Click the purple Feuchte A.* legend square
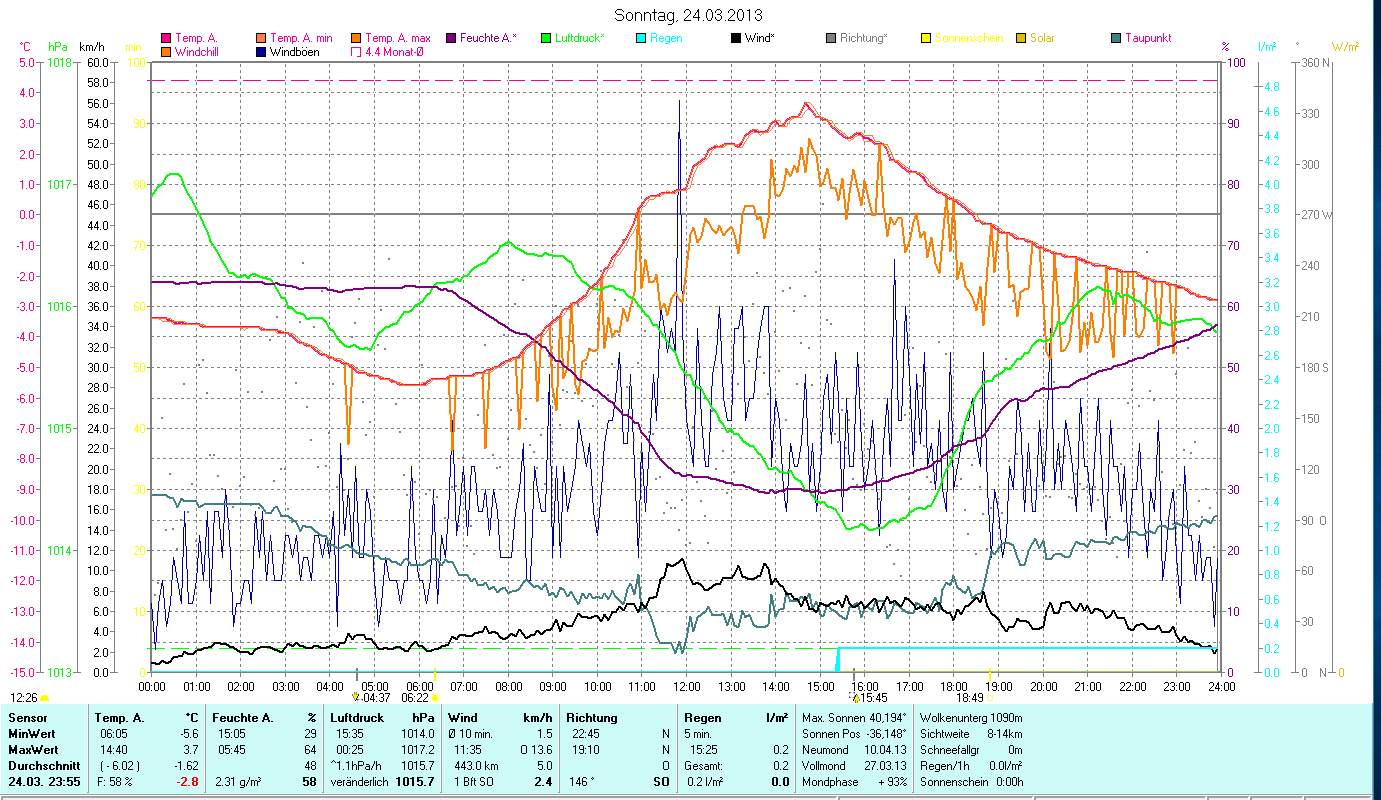The width and height of the screenshot is (1381, 800). click(x=451, y=38)
